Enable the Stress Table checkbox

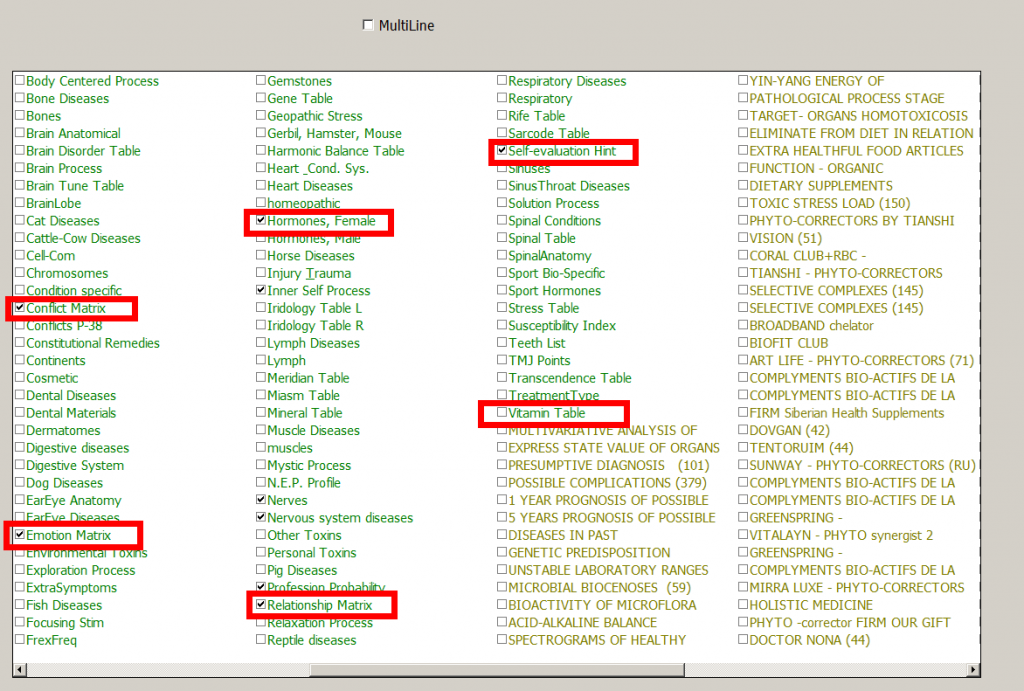[502, 308]
